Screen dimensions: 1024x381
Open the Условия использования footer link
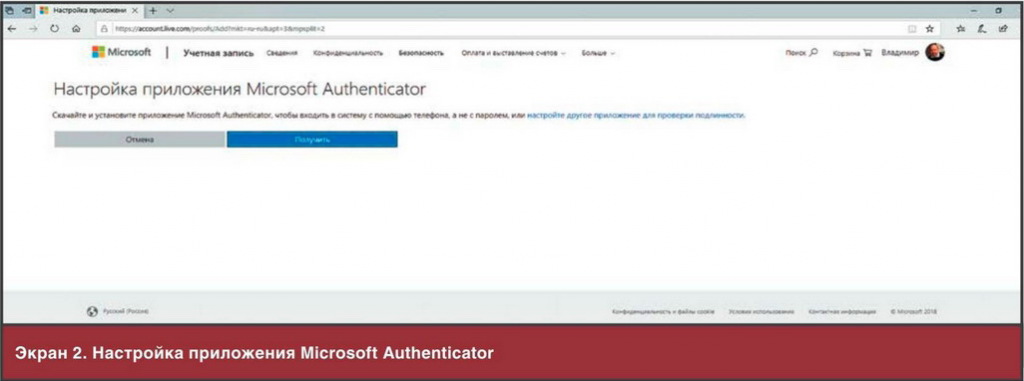tap(761, 312)
